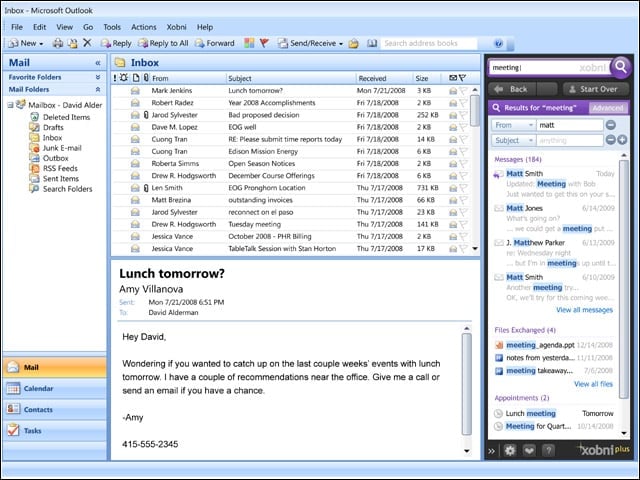640x480 pixels.
Task: Click View all messages link
Action: coord(584,310)
